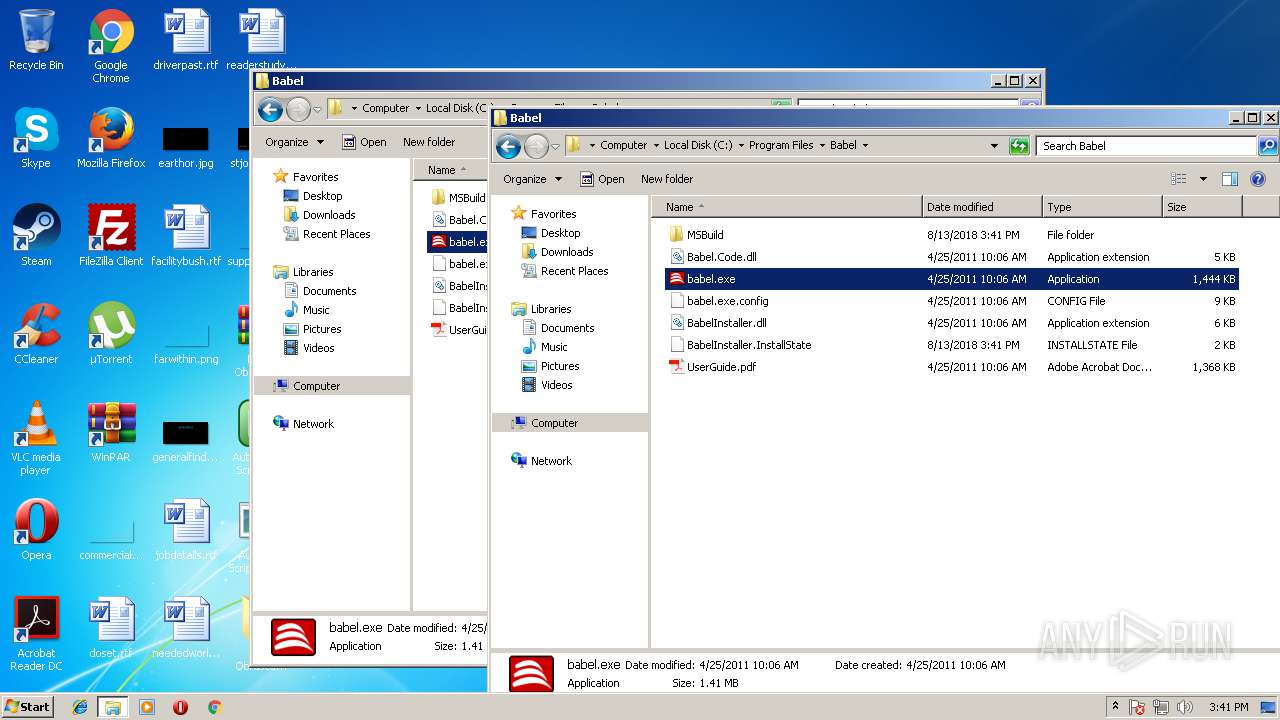
Task: Click the Forward button in the front Babel window
Action: (x=537, y=146)
